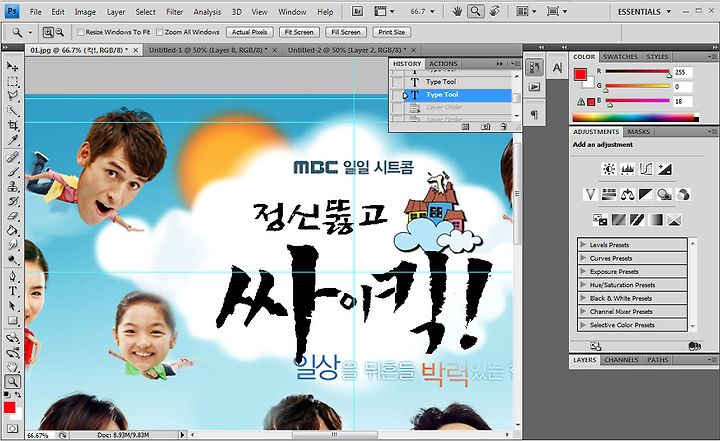Add a Channel Mixer adjustment
The width and height of the screenshot is (720, 441).
click(683, 194)
